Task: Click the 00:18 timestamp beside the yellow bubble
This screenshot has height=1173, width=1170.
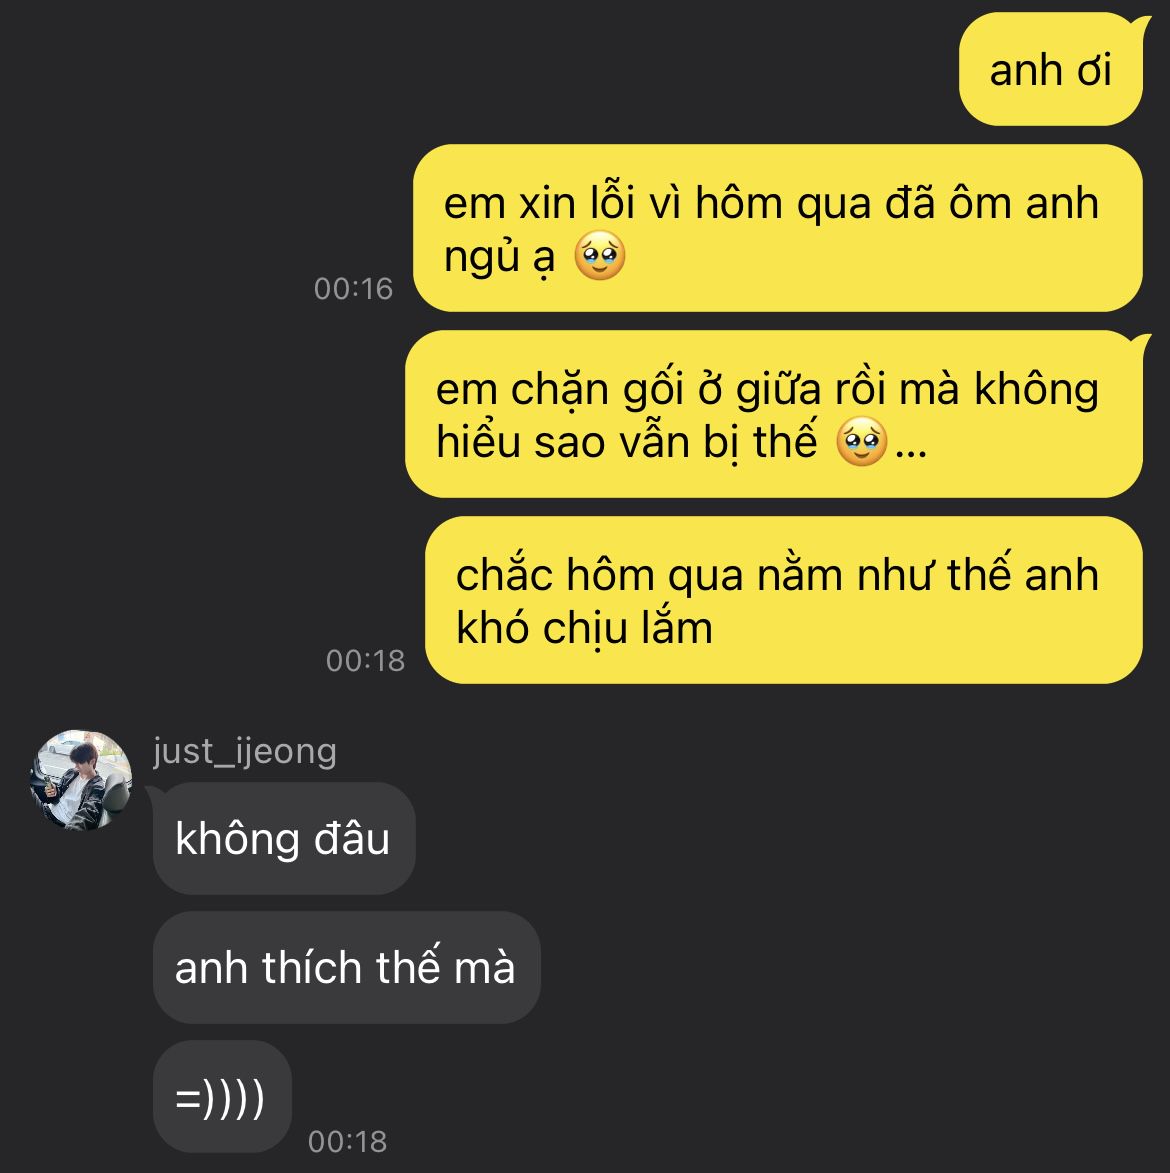Action: (365, 661)
